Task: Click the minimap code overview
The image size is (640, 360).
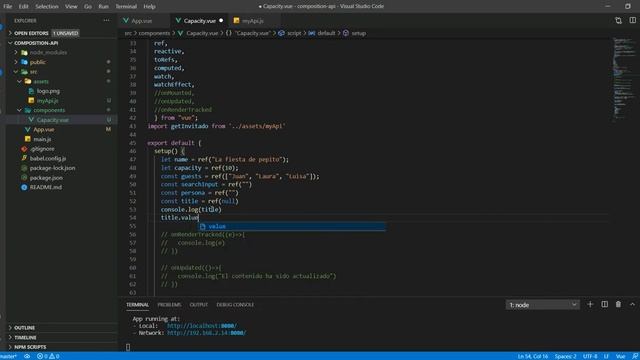Action: (x=624, y=80)
